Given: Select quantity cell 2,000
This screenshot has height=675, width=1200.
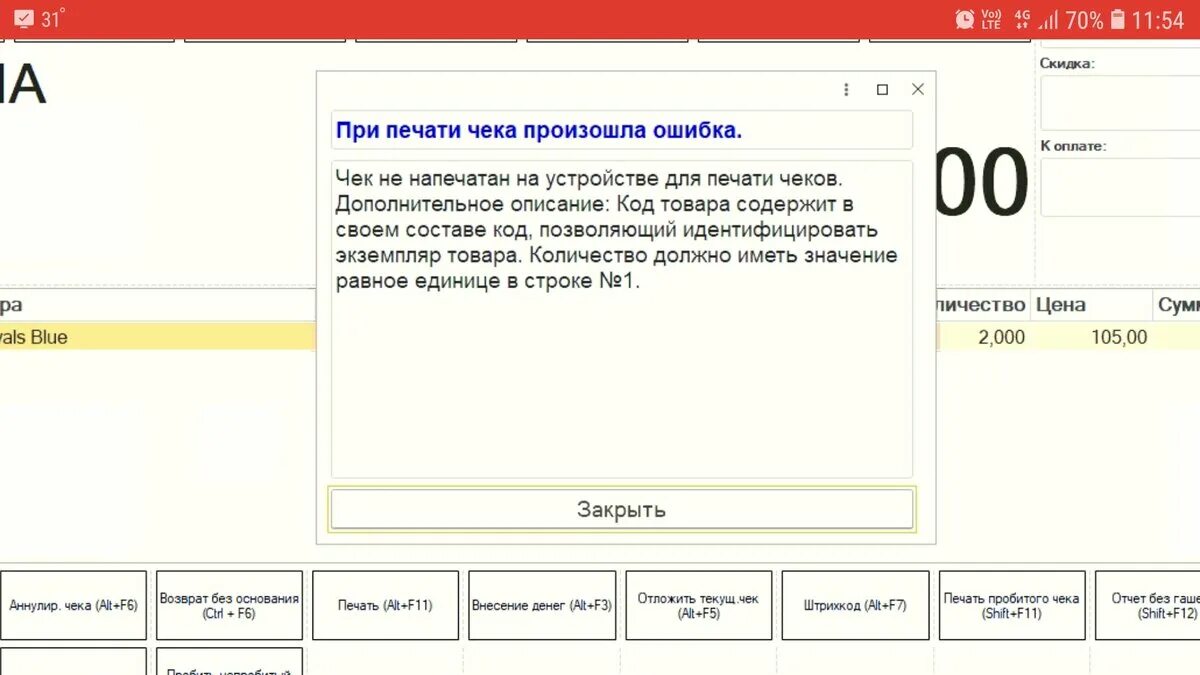Looking at the screenshot, I should tap(983, 337).
